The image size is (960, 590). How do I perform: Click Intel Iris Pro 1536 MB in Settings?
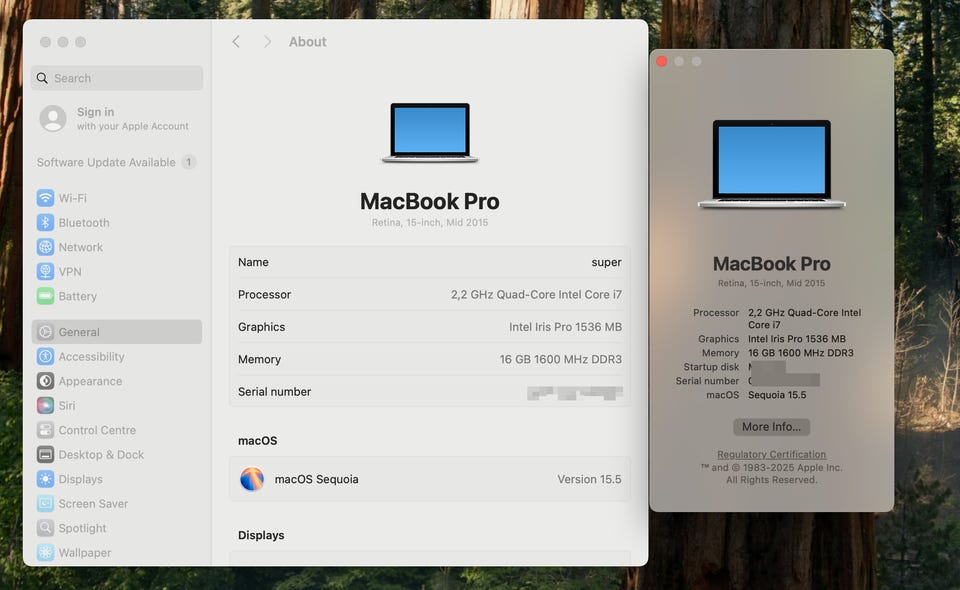pos(565,327)
